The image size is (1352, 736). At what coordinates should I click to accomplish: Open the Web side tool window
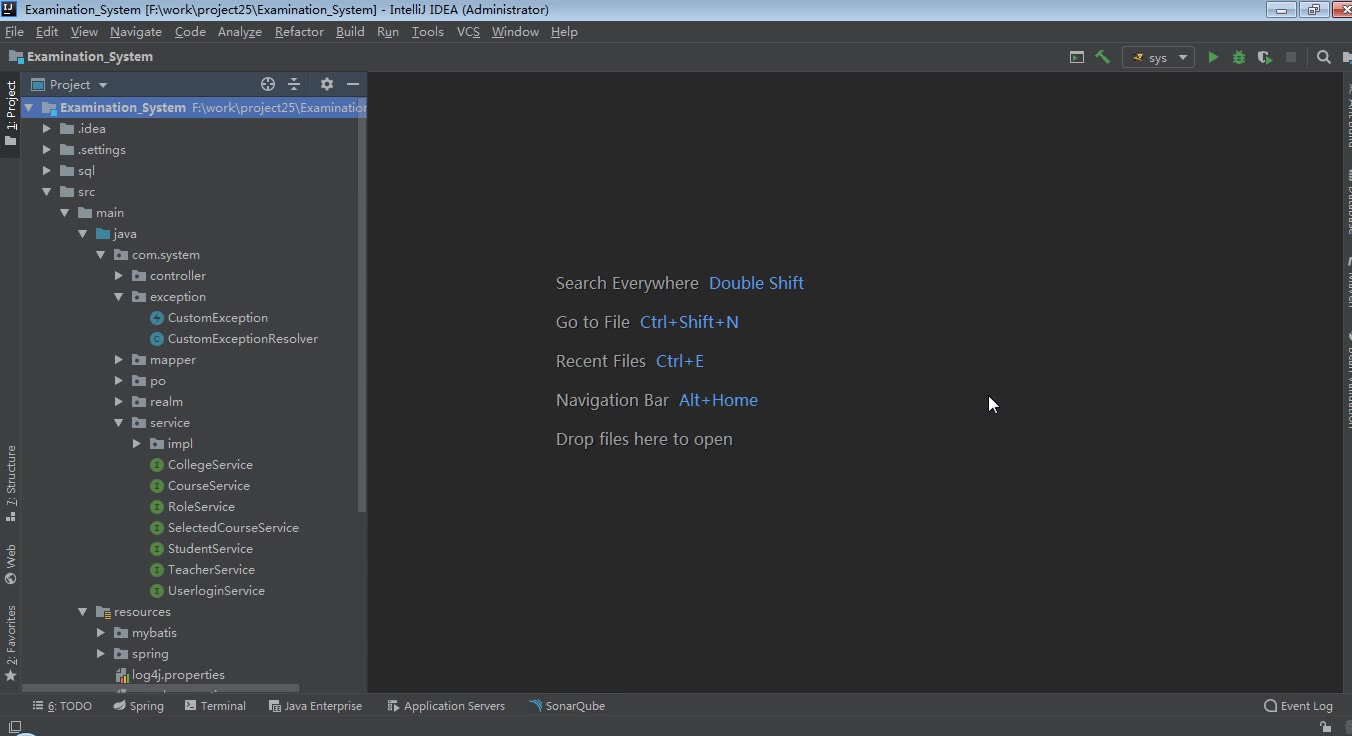click(x=11, y=564)
